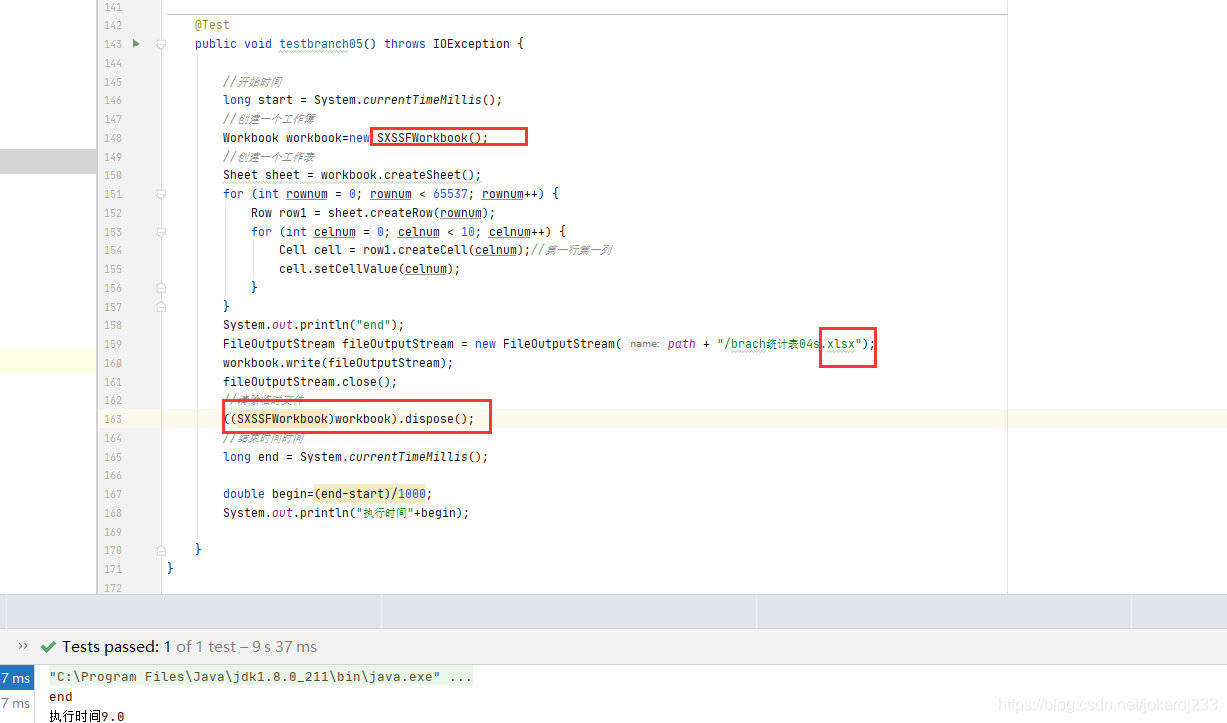This screenshot has height=723, width=1227.
Task: Click java.exe command line in console
Action: [x=260, y=677]
